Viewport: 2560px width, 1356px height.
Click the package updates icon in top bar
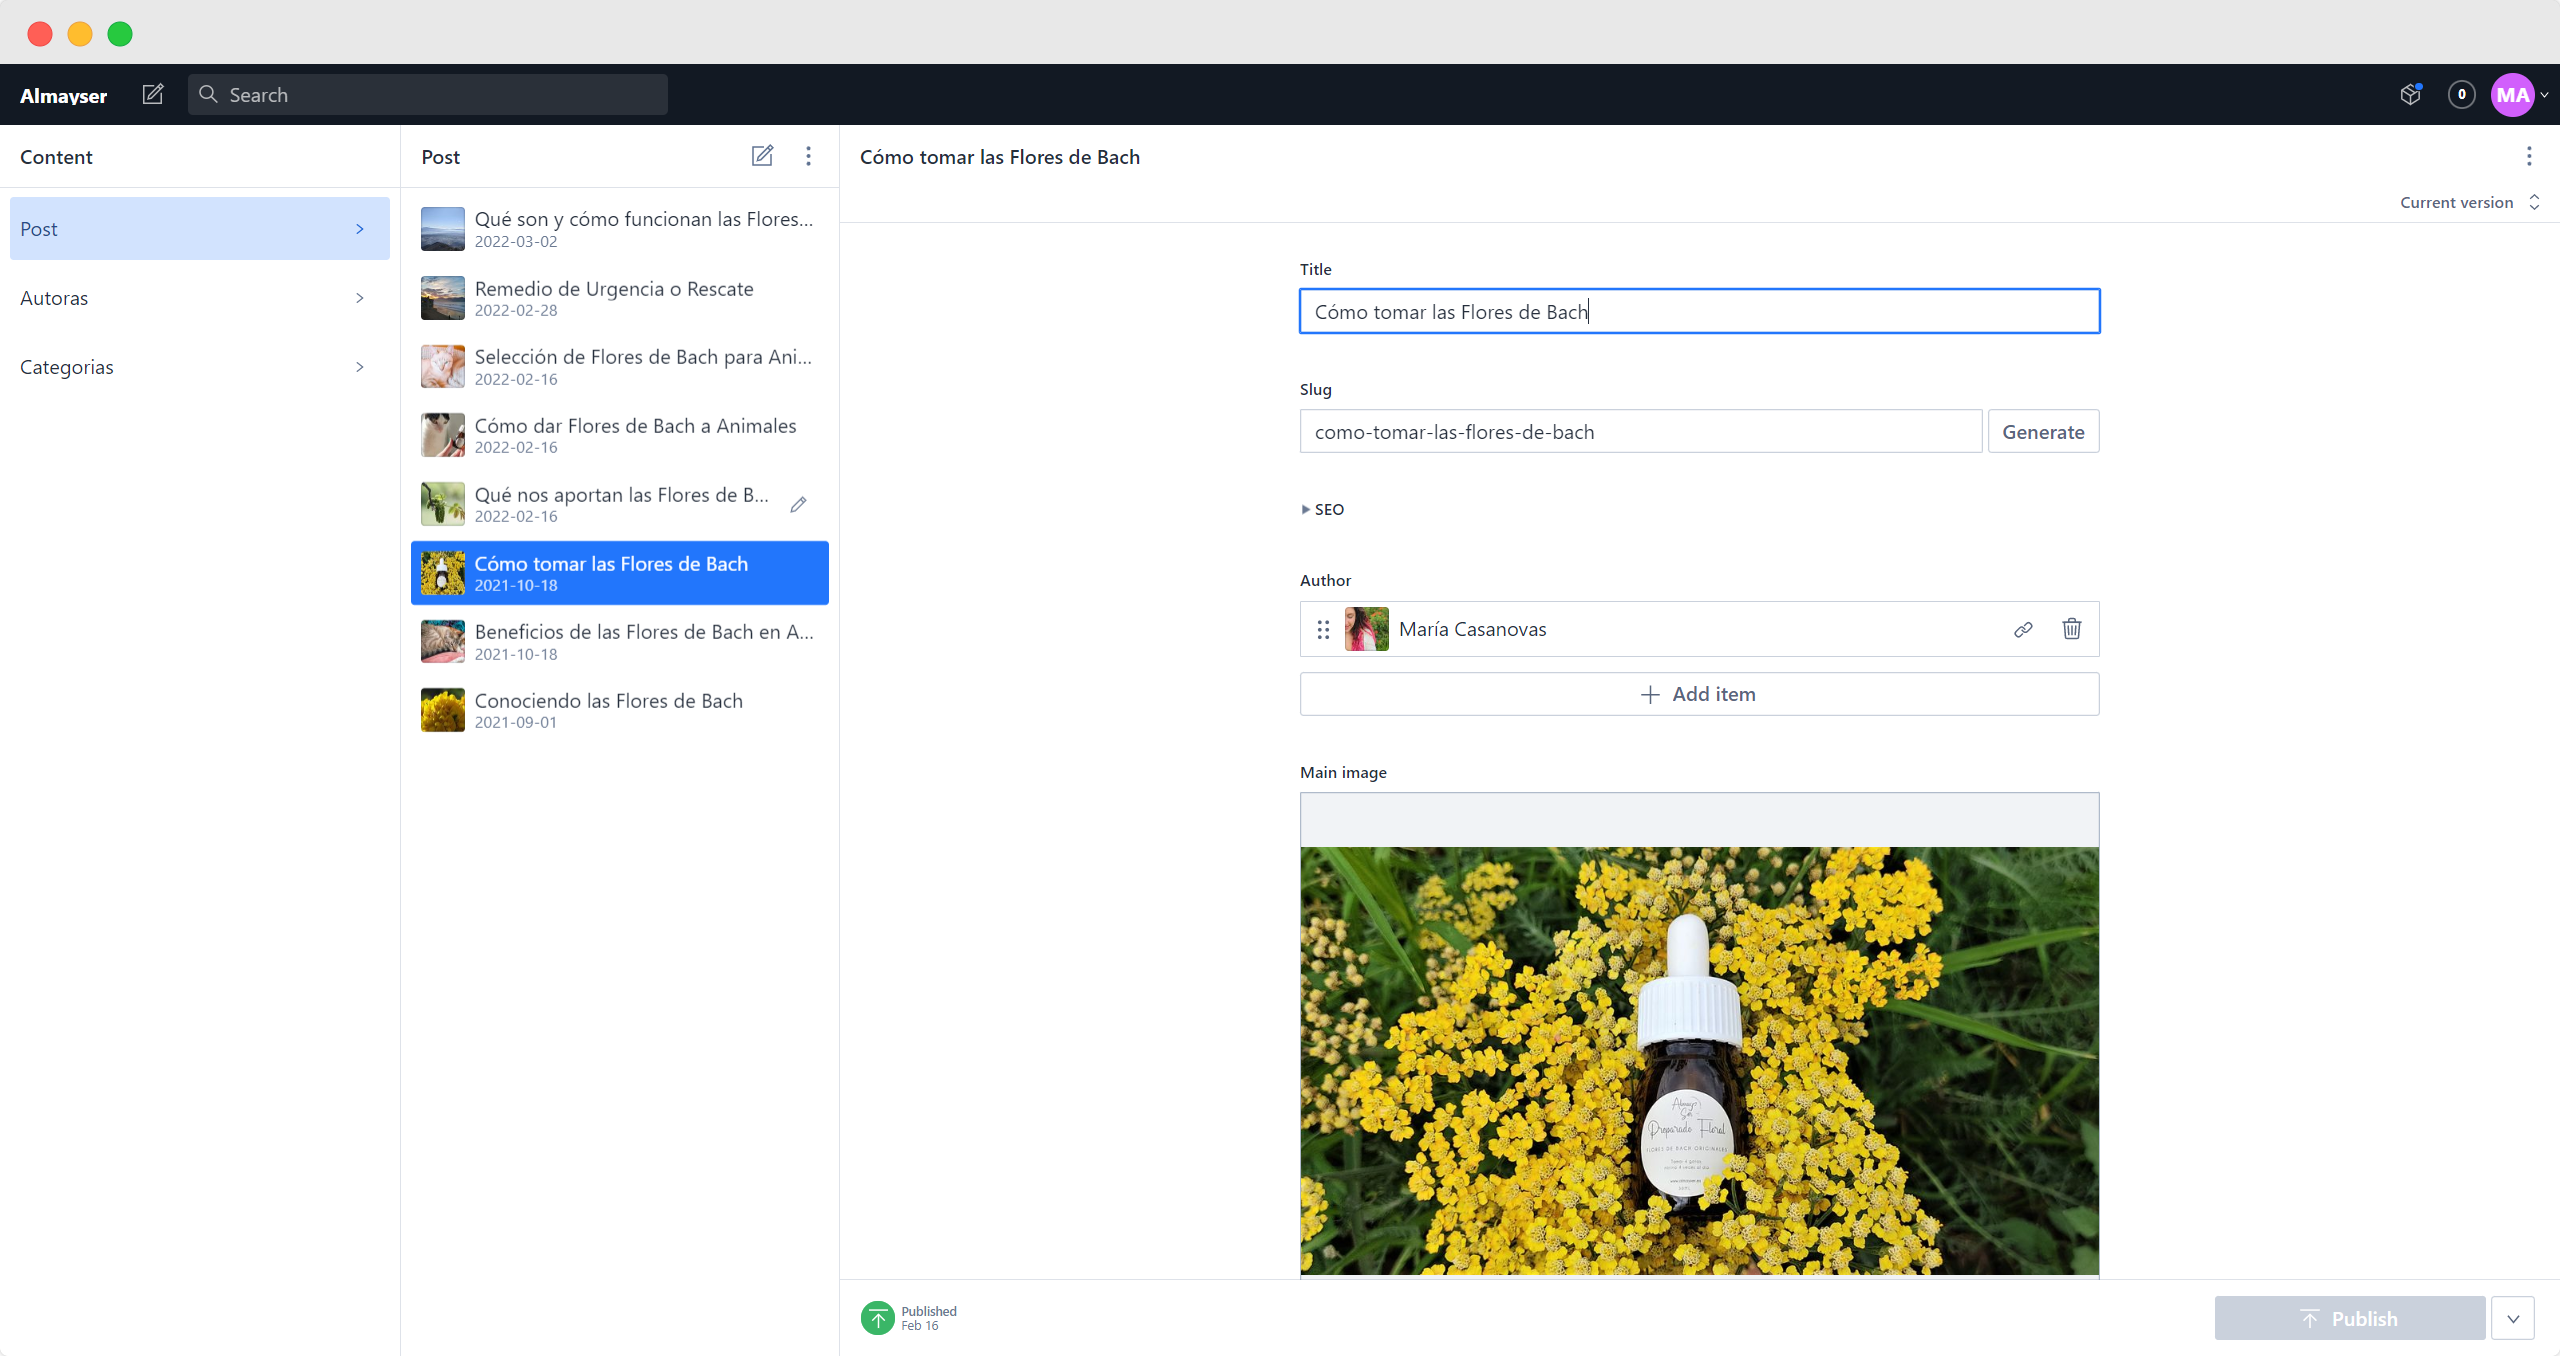[2410, 94]
